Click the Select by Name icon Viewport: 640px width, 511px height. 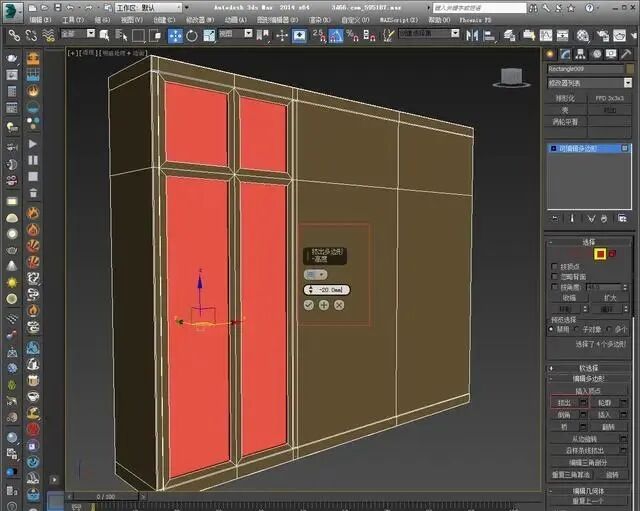tap(121, 36)
